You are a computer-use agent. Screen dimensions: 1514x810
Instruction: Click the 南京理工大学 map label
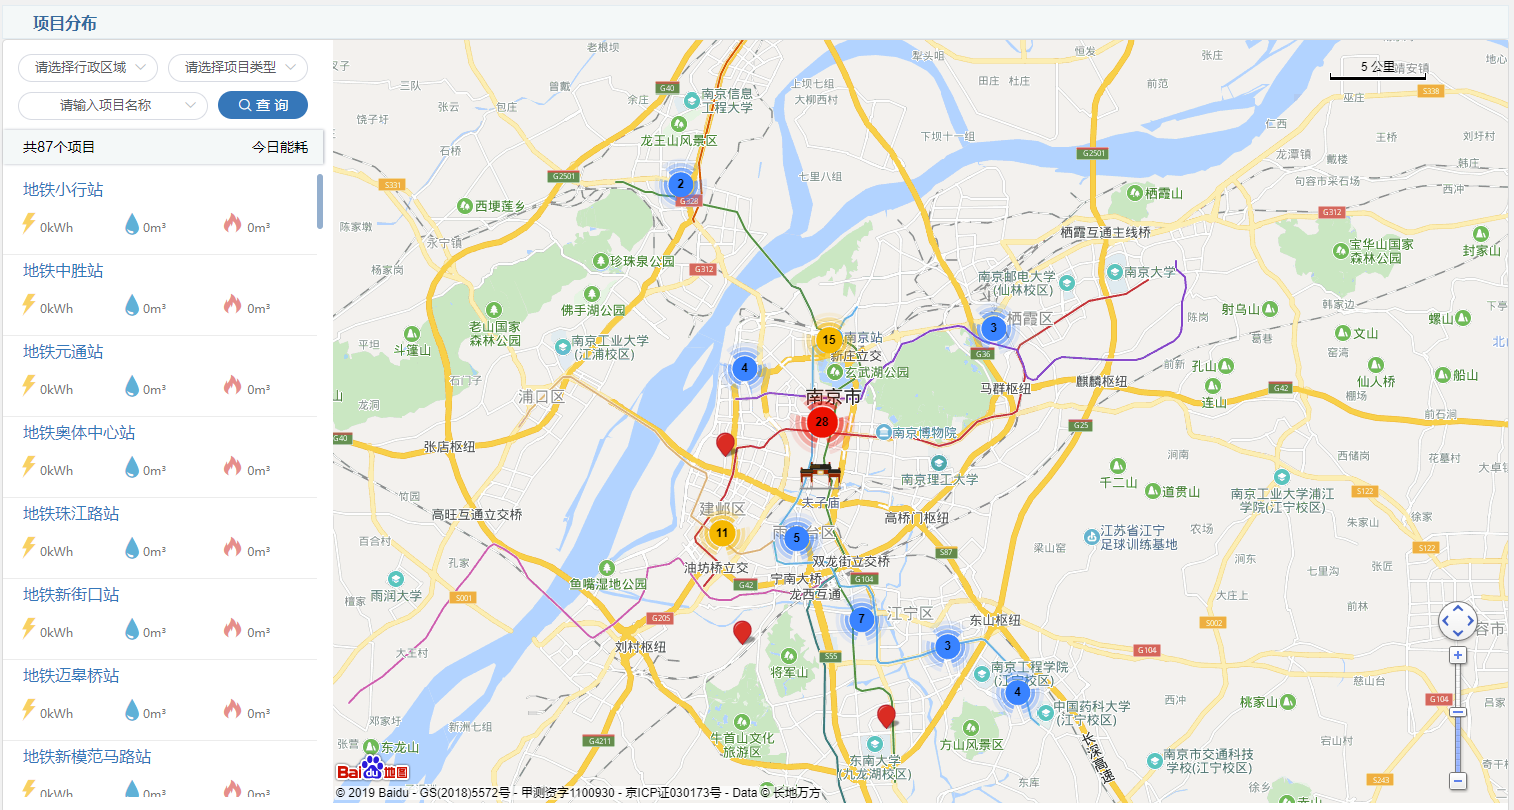[940, 480]
